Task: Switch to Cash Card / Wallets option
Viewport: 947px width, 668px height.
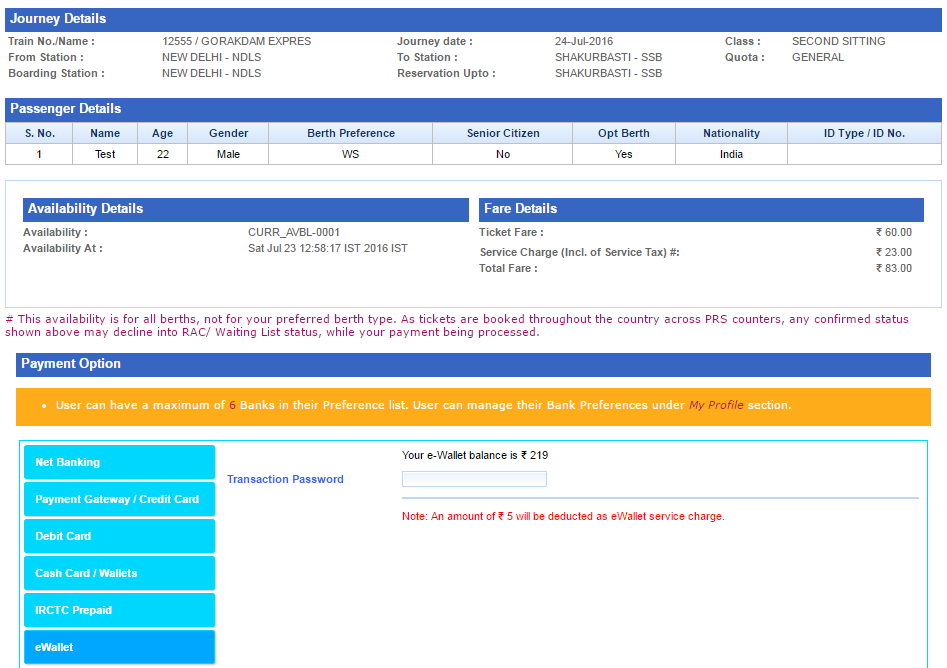Action: pyautogui.click(x=119, y=573)
